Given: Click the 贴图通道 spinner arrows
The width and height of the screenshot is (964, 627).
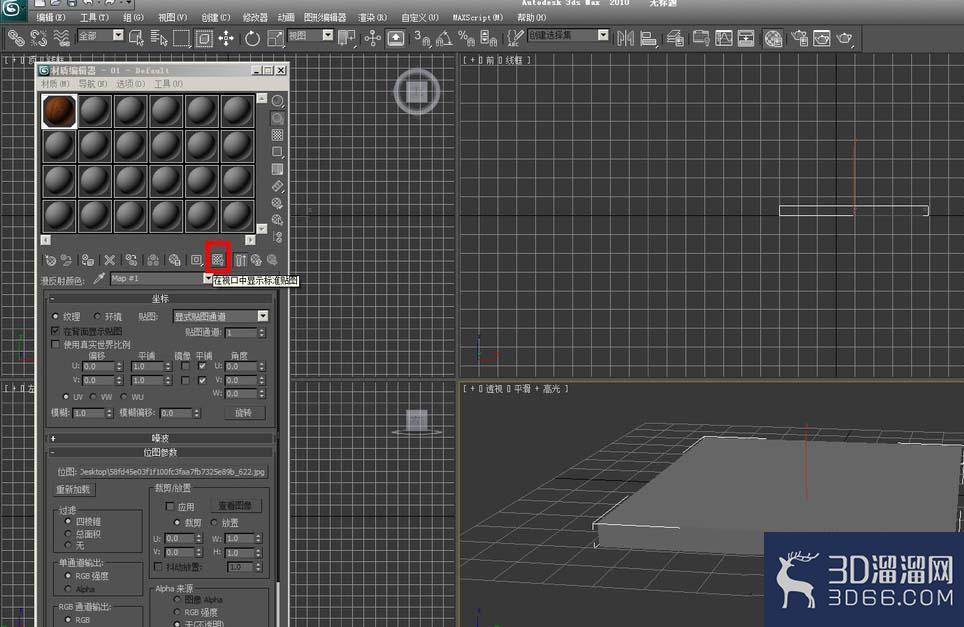Looking at the screenshot, I should (x=262, y=332).
